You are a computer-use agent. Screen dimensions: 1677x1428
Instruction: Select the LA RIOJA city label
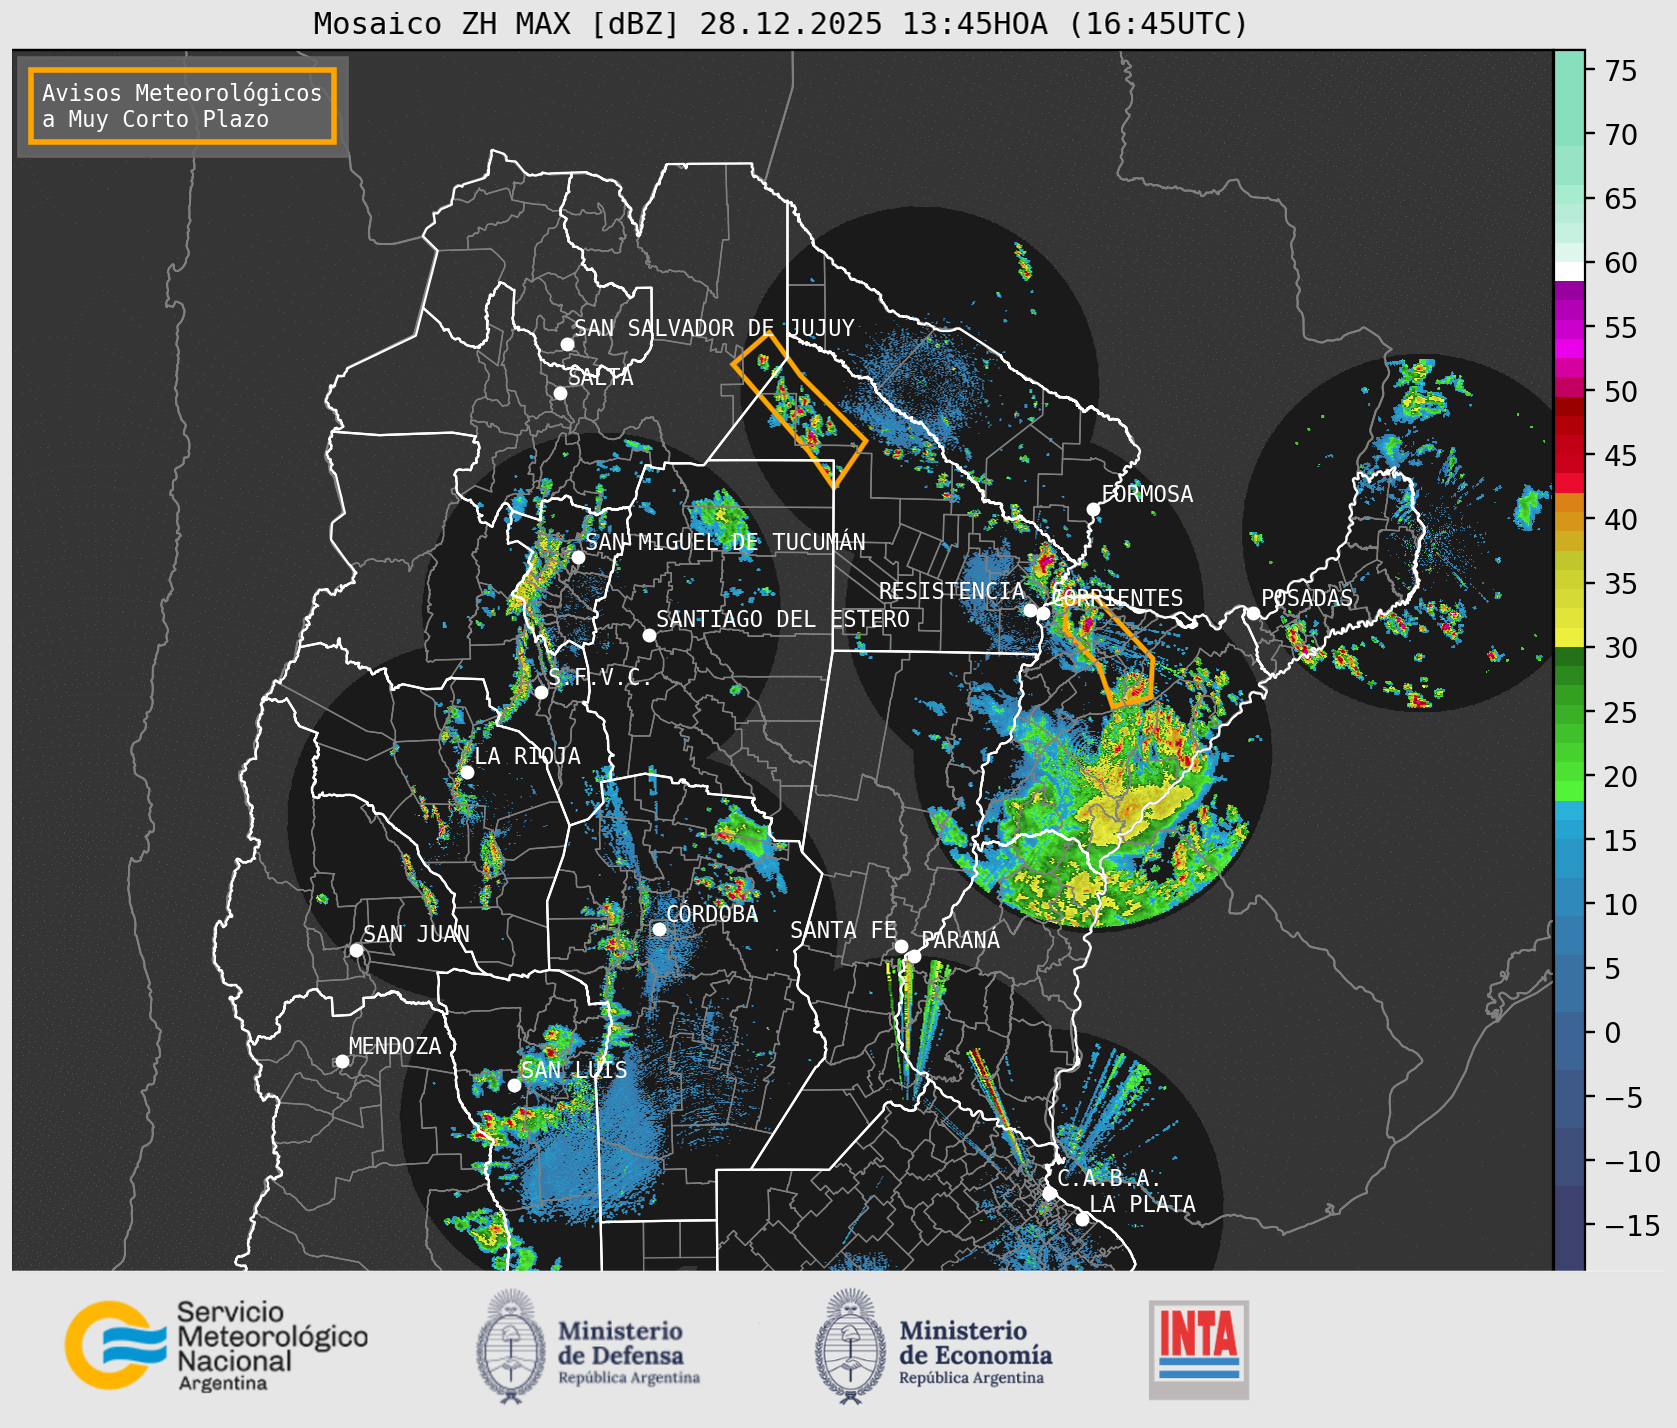point(527,756)
